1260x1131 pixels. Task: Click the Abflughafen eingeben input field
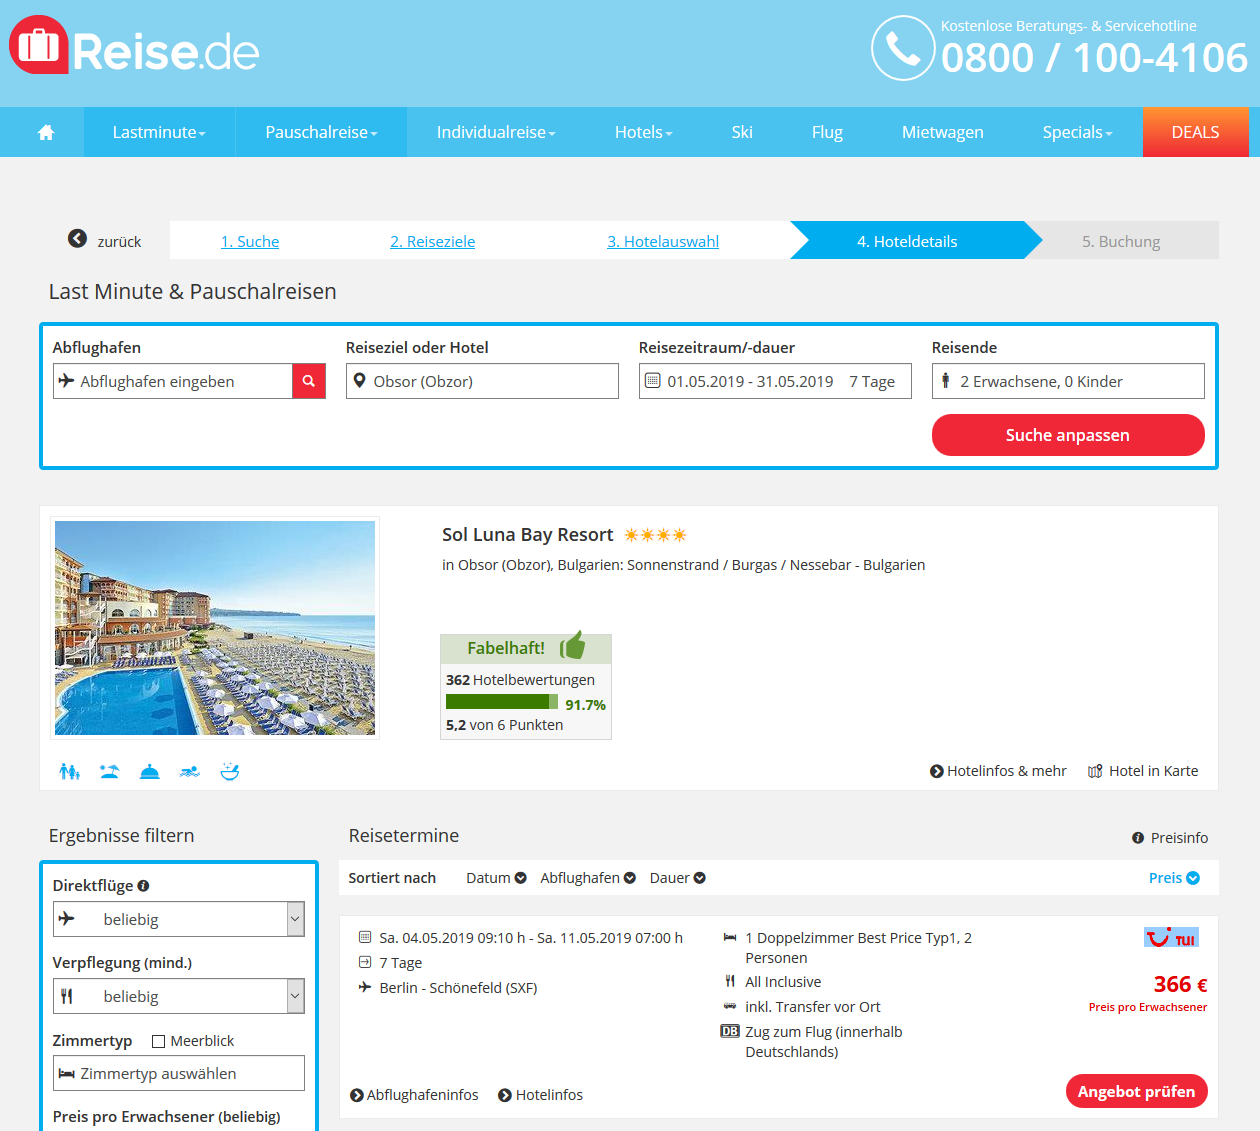pos(173,381)
